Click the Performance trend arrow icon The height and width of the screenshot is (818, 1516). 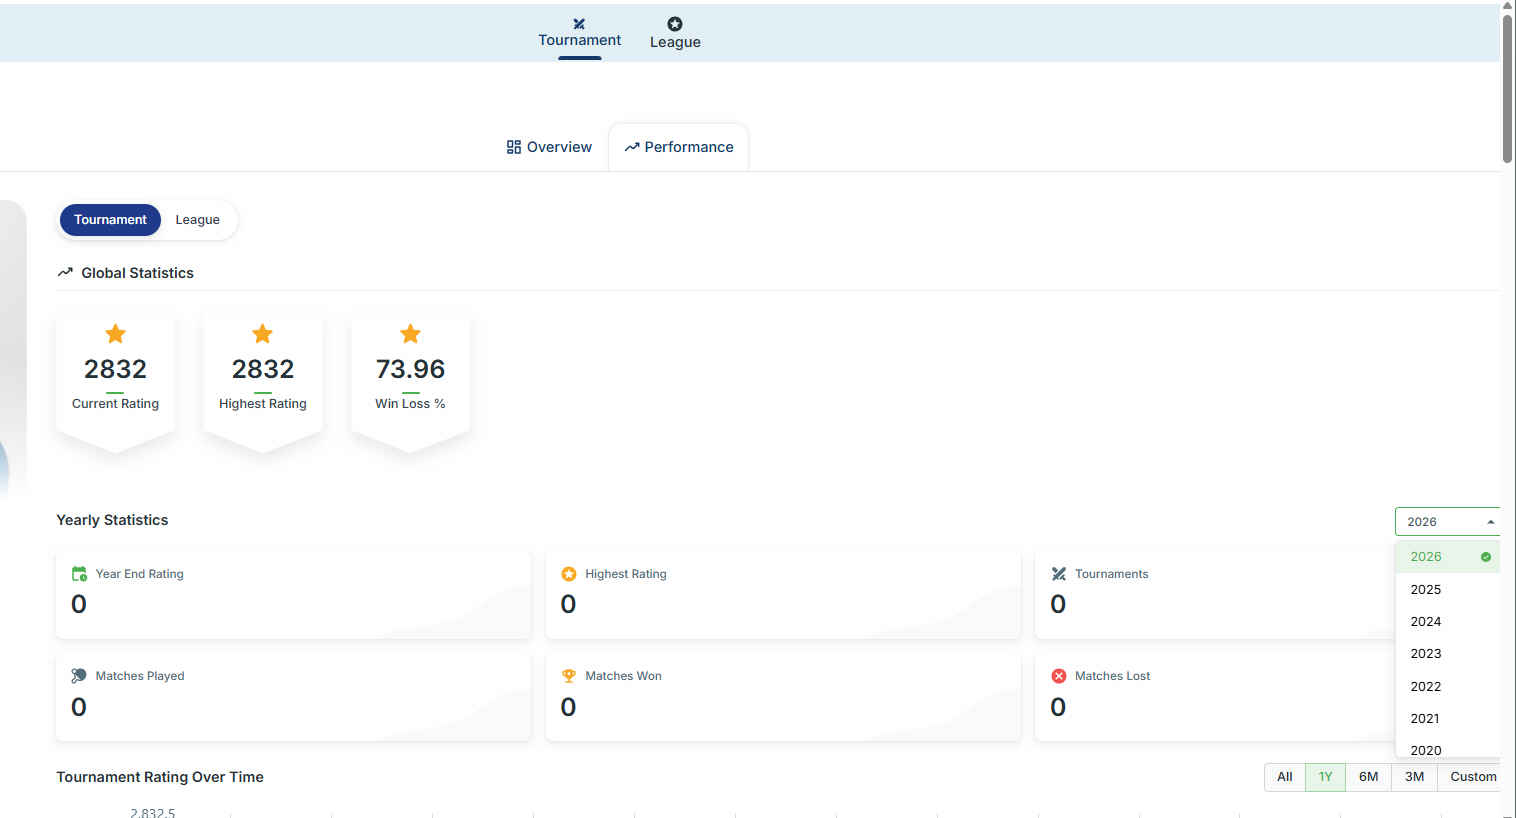point(632,147)
